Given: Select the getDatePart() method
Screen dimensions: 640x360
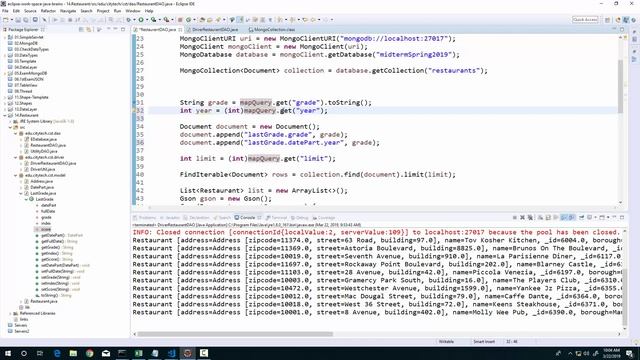Looking at the screenshot, I should point(60,236).
